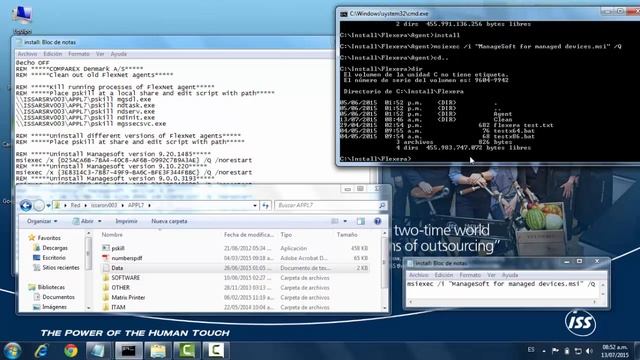640x360 pixels.
Task: Open the green Camtasia taskbar icon
Action: pos(187,351)
